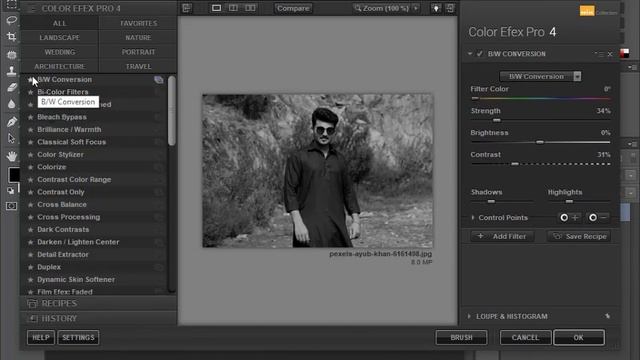Viewport: 640px width, 360px height.
Task: Select the Eraser tool
Action: point(11,87)
